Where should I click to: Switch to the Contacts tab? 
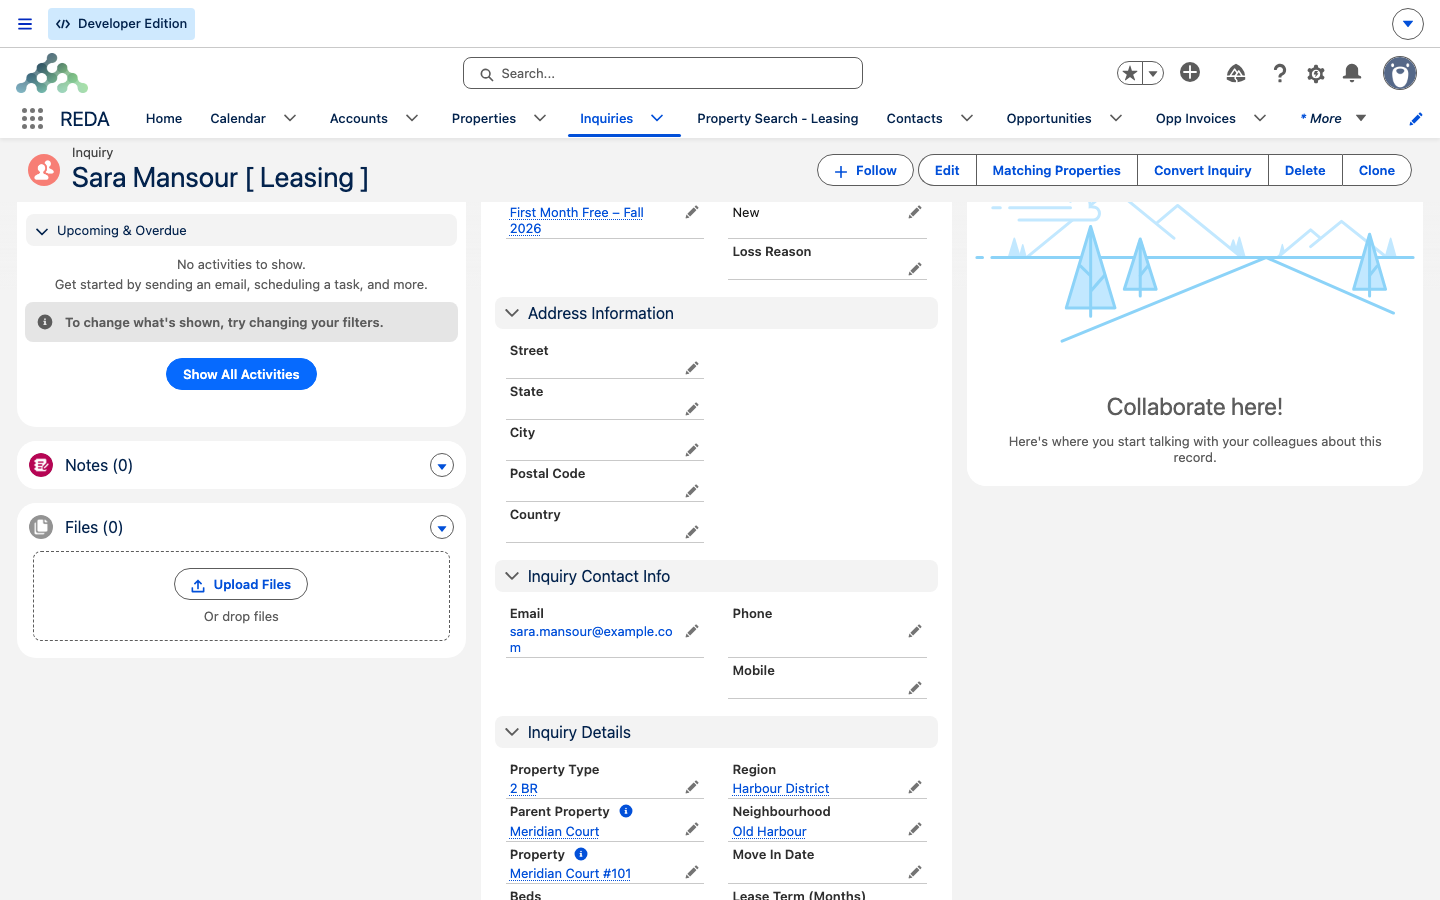point(914,118)
